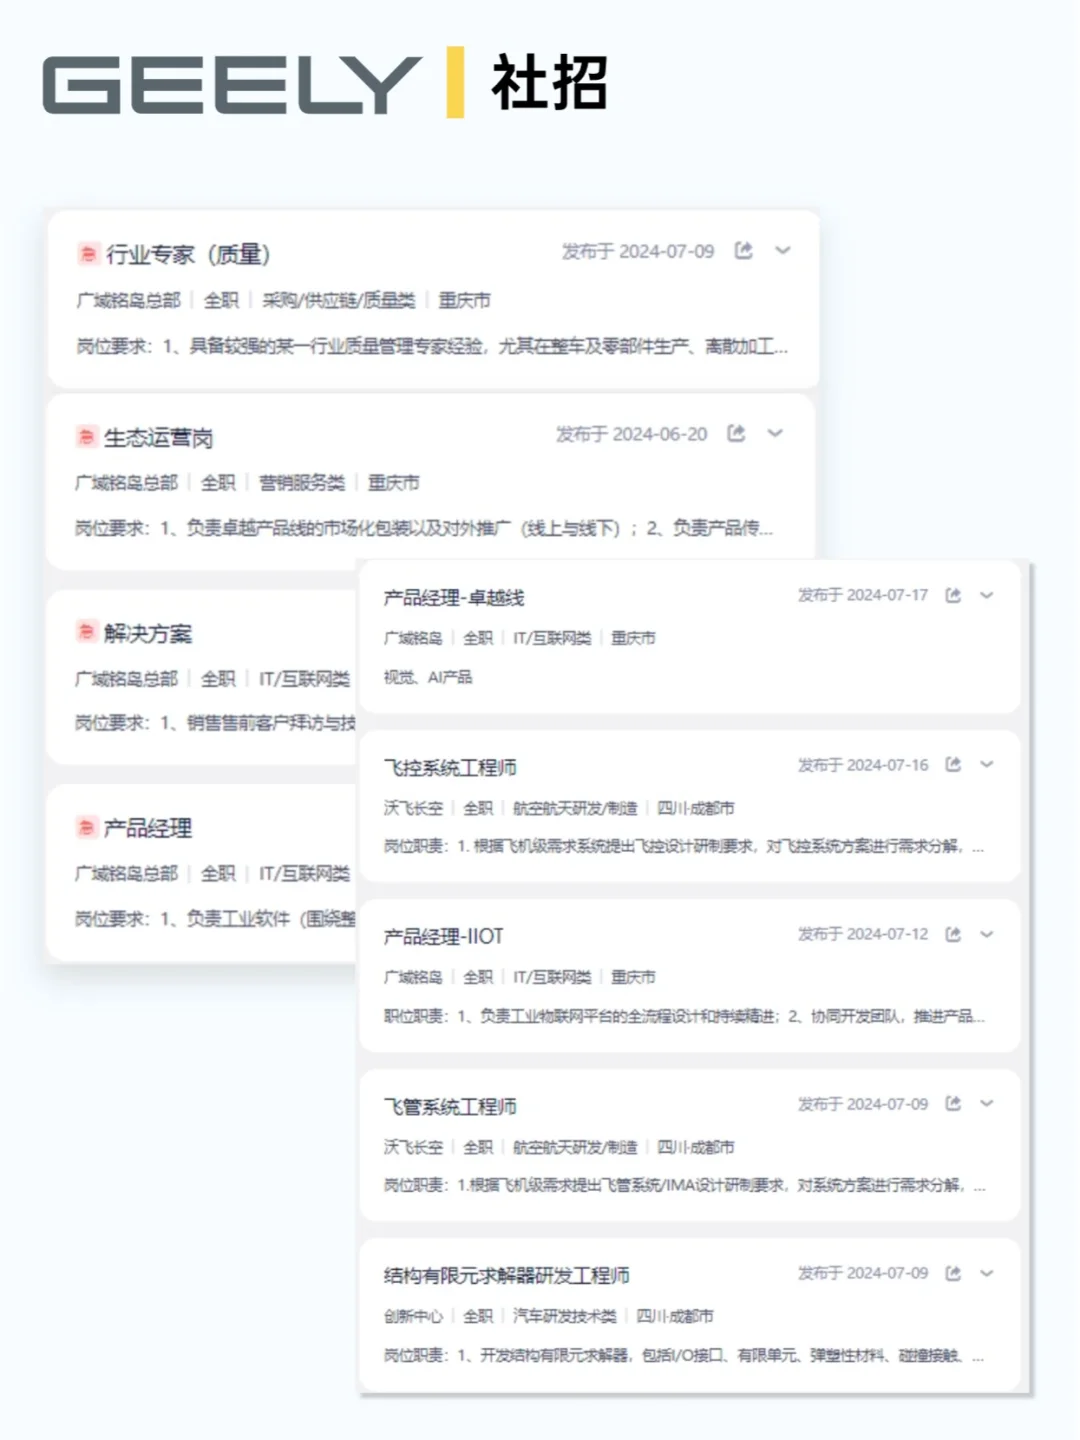Click date 发布于 2024-07-17

(863, 595)
